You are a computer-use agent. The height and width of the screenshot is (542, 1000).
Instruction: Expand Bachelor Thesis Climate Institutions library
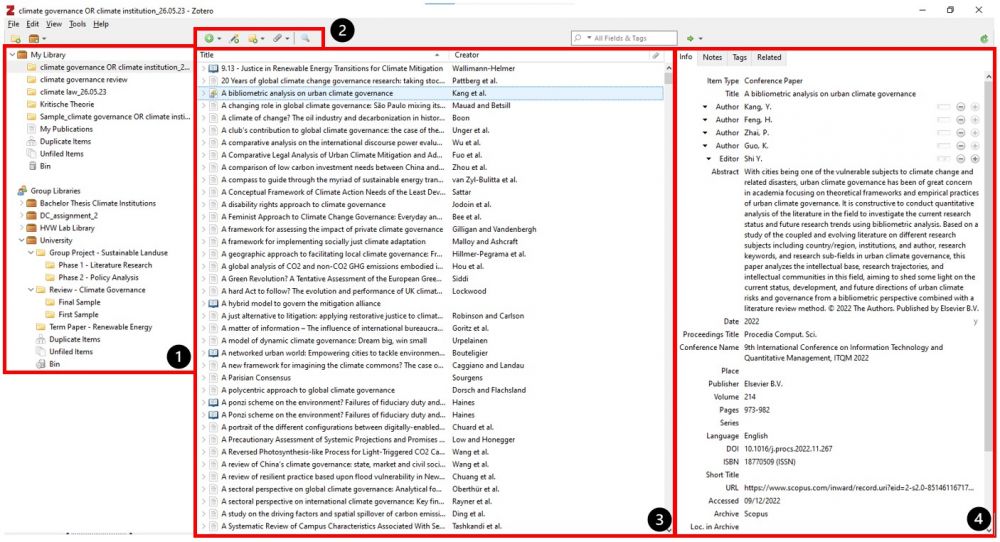[21, 203]
